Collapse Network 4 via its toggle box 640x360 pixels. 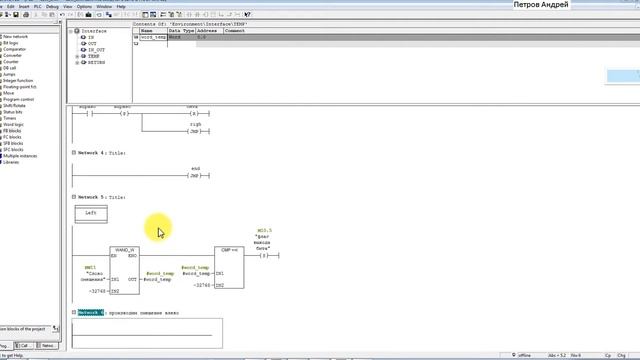point(74,153)
